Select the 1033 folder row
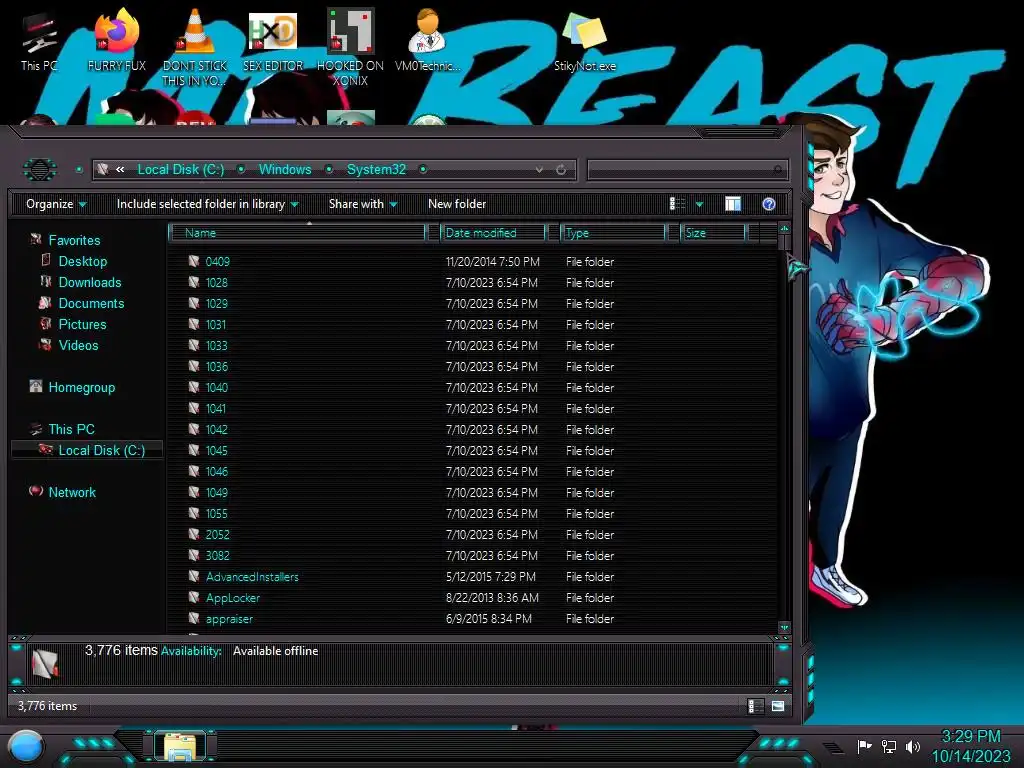The image size is (1024, 768). click(473, 345)
